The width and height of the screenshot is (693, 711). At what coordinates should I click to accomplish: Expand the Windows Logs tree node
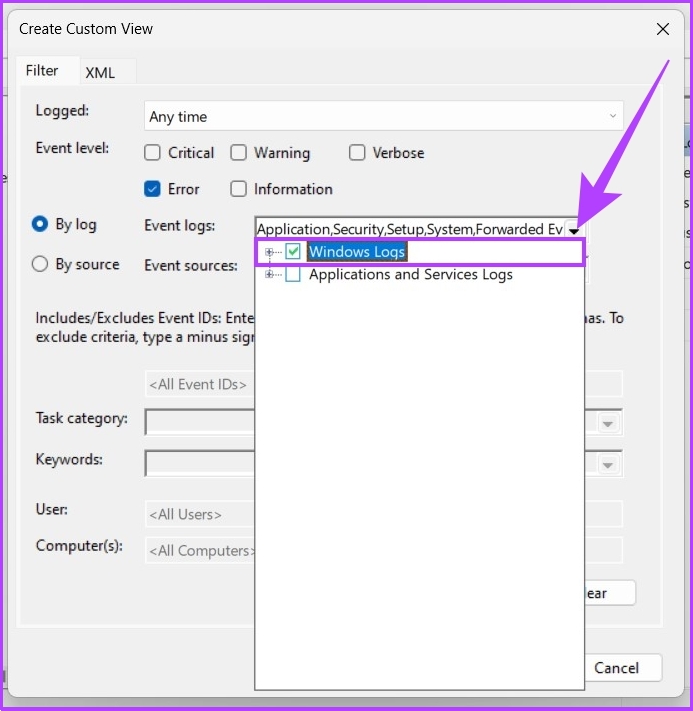tap(269, 252)
